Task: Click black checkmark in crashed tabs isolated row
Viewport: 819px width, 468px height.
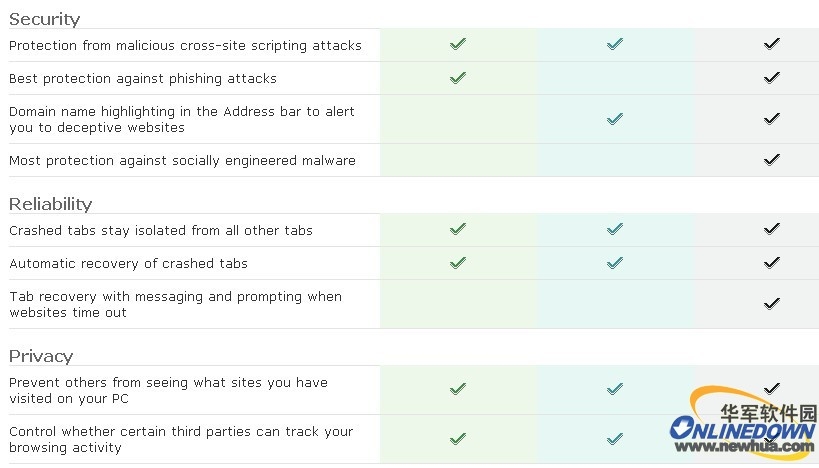Action: click(771, 229)
